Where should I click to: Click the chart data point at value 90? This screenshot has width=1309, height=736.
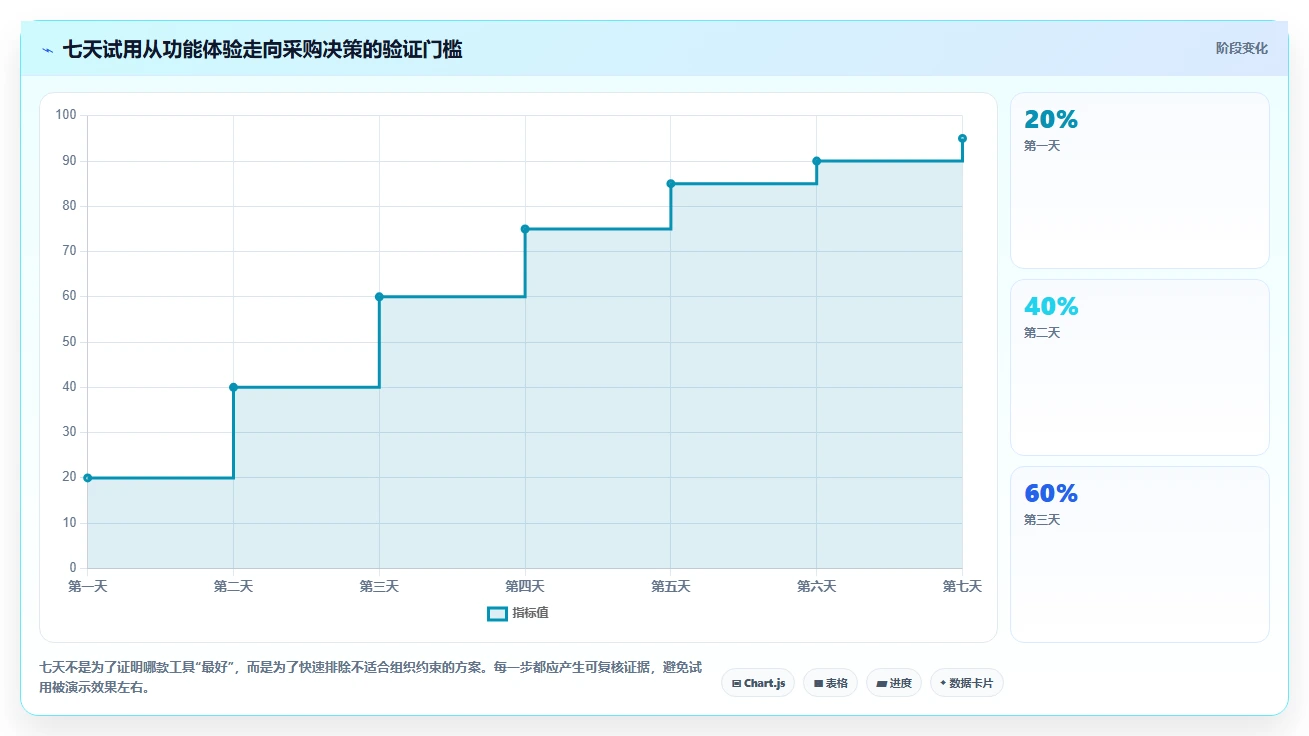click(817, 161)
